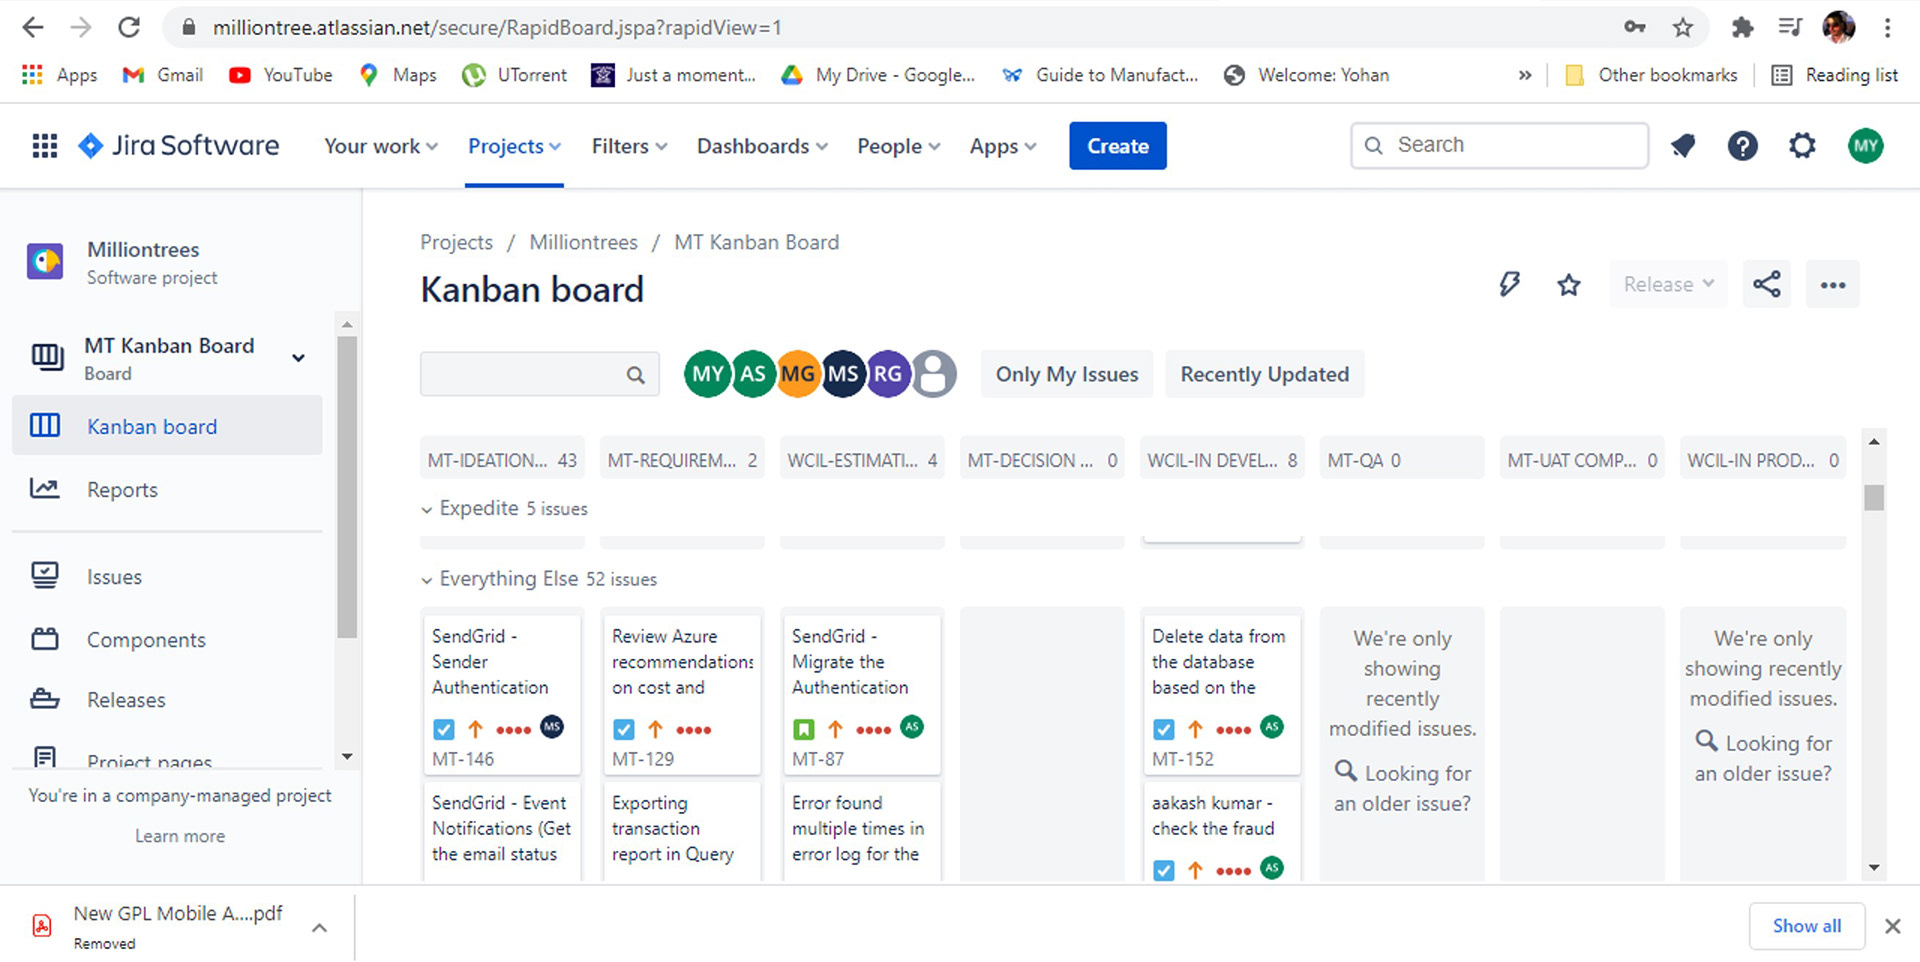
Task: Click the share board icon
Action: [1767, 285]
